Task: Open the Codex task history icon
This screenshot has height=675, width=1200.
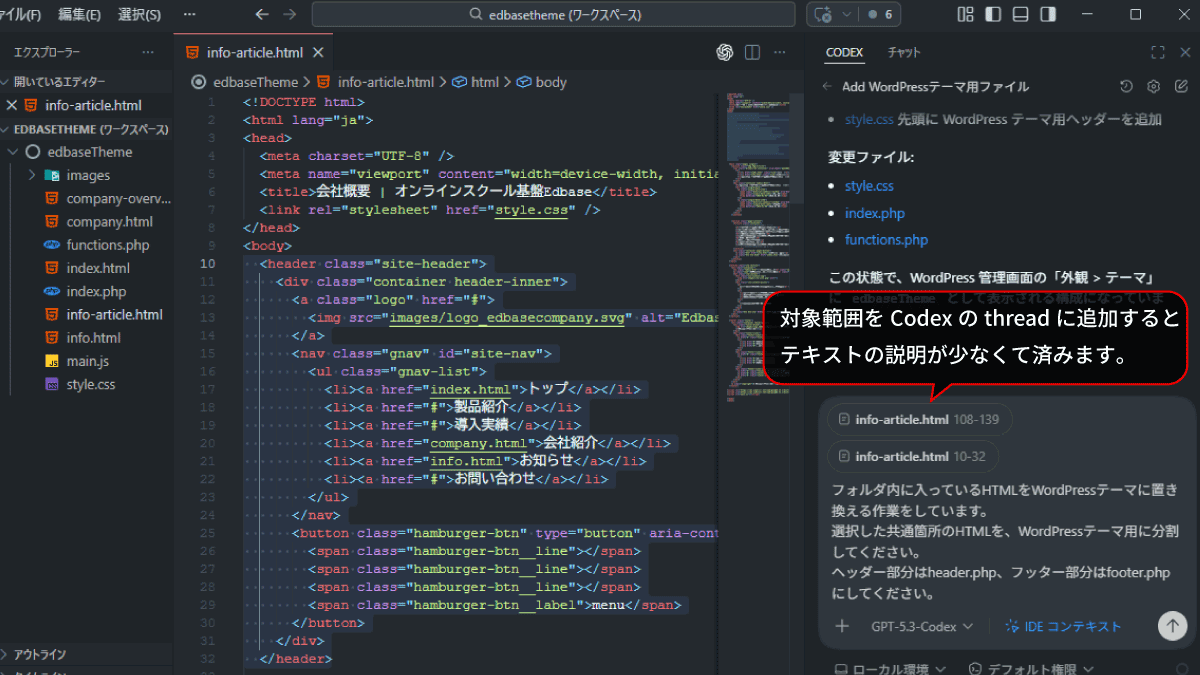Action: tap(1126, 87)
